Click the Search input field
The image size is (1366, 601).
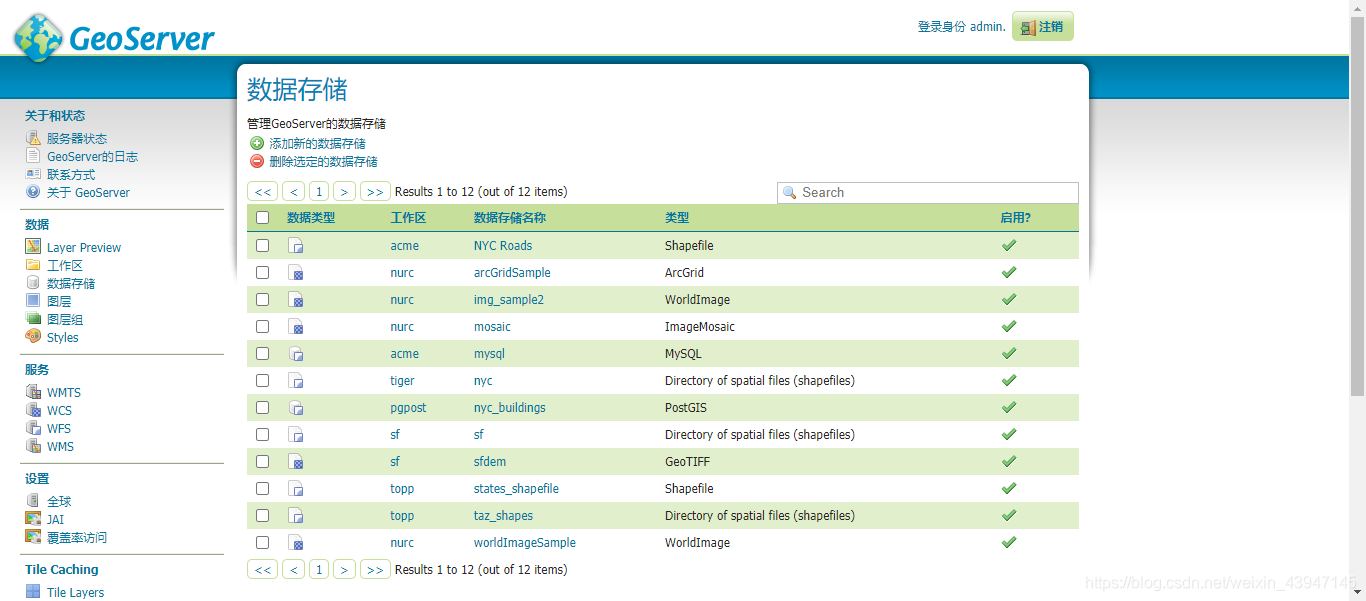[x=928, y=192]
